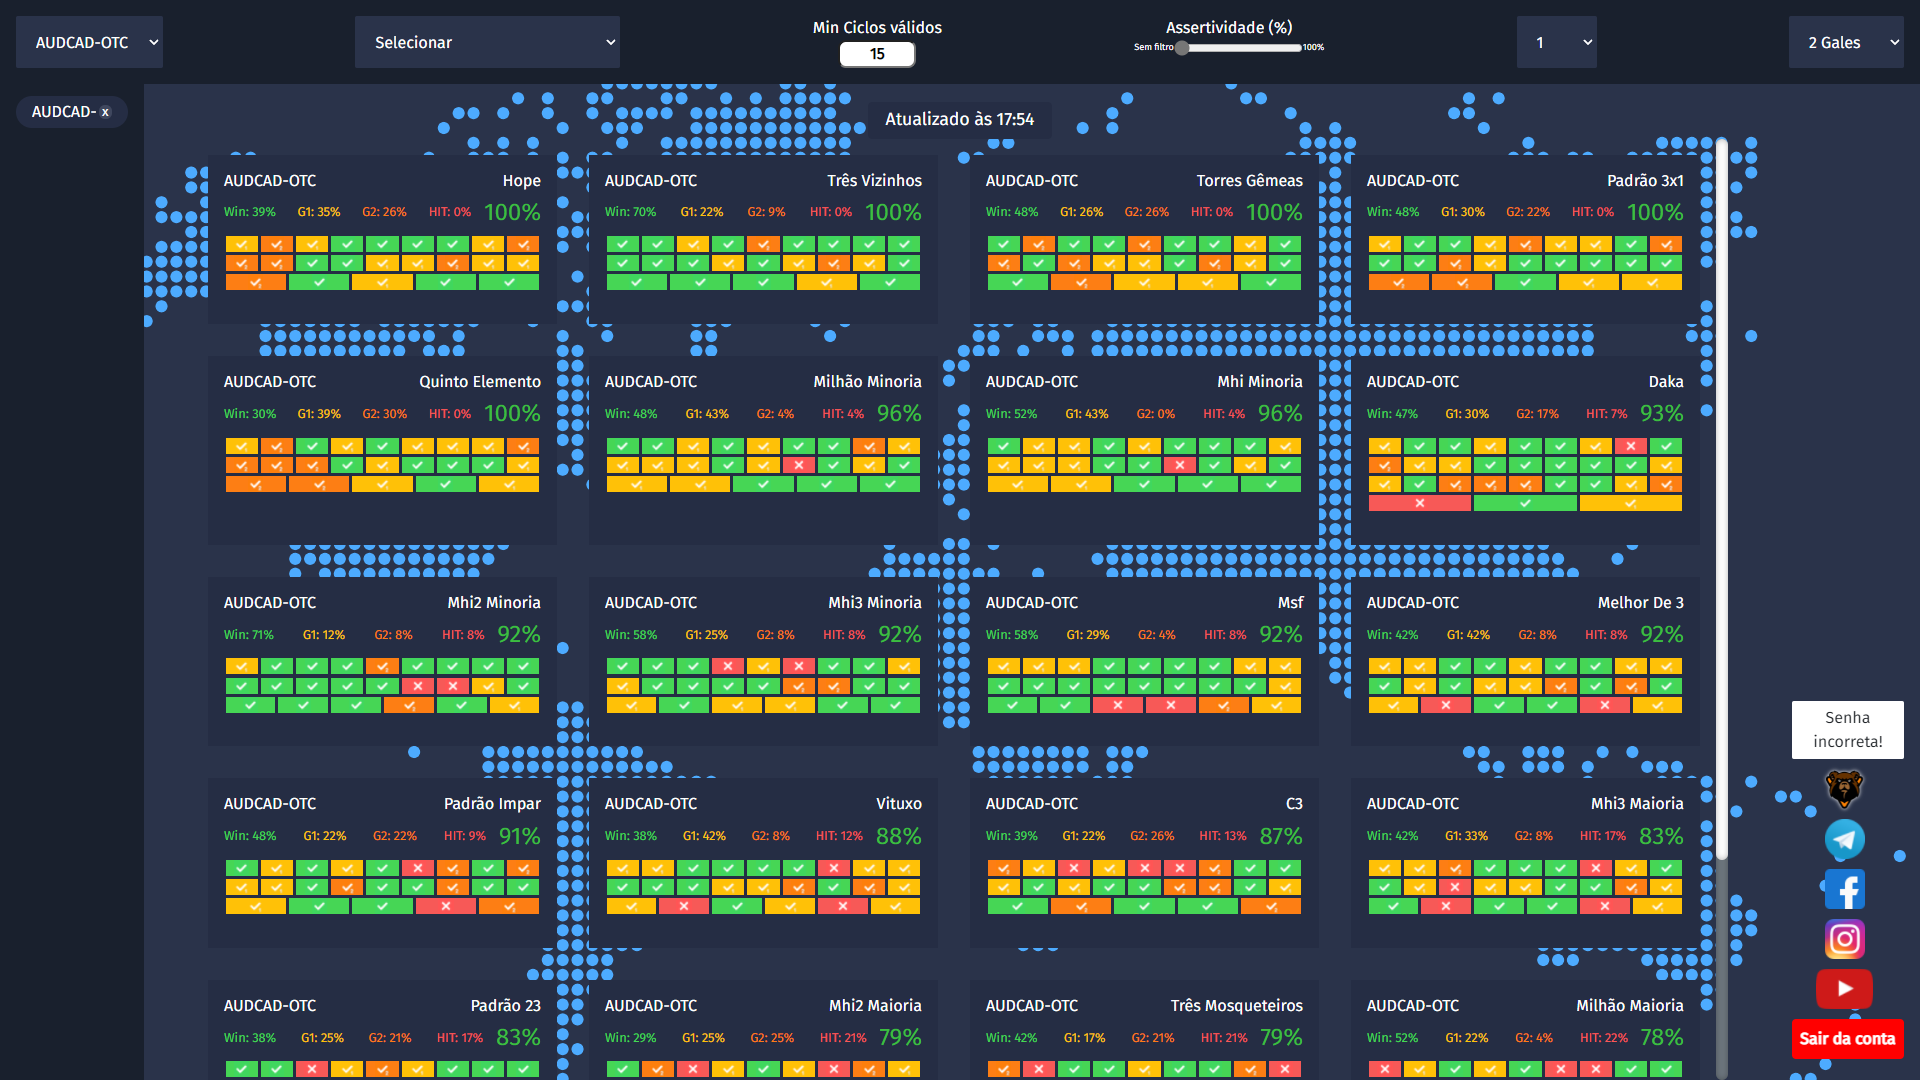
Task: Expand the Selecionar strategy dropdown
Action: 487,42
